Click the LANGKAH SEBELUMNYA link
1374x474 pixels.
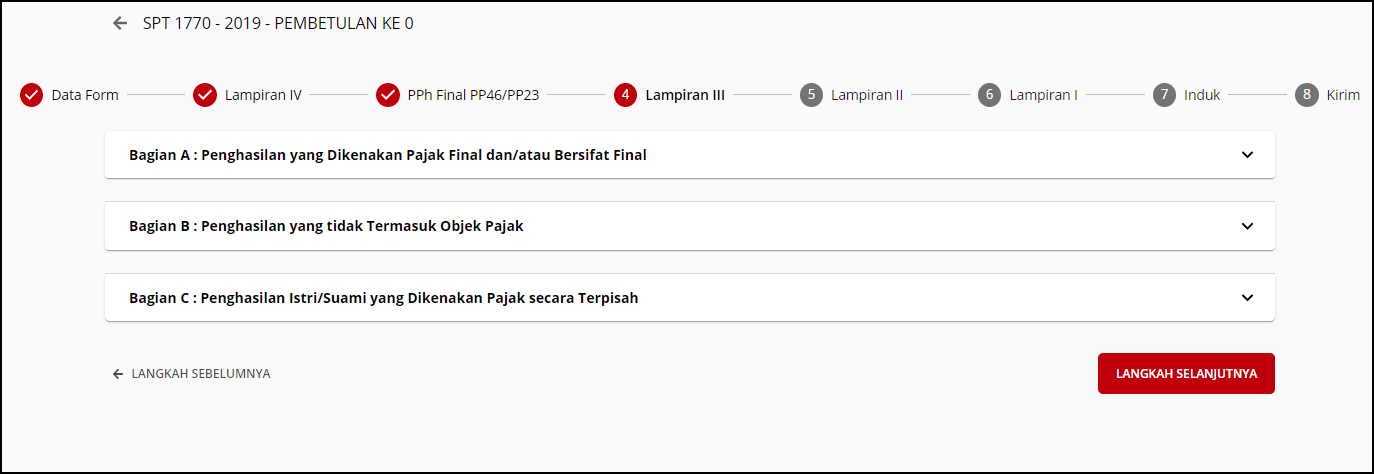(192, 374)
